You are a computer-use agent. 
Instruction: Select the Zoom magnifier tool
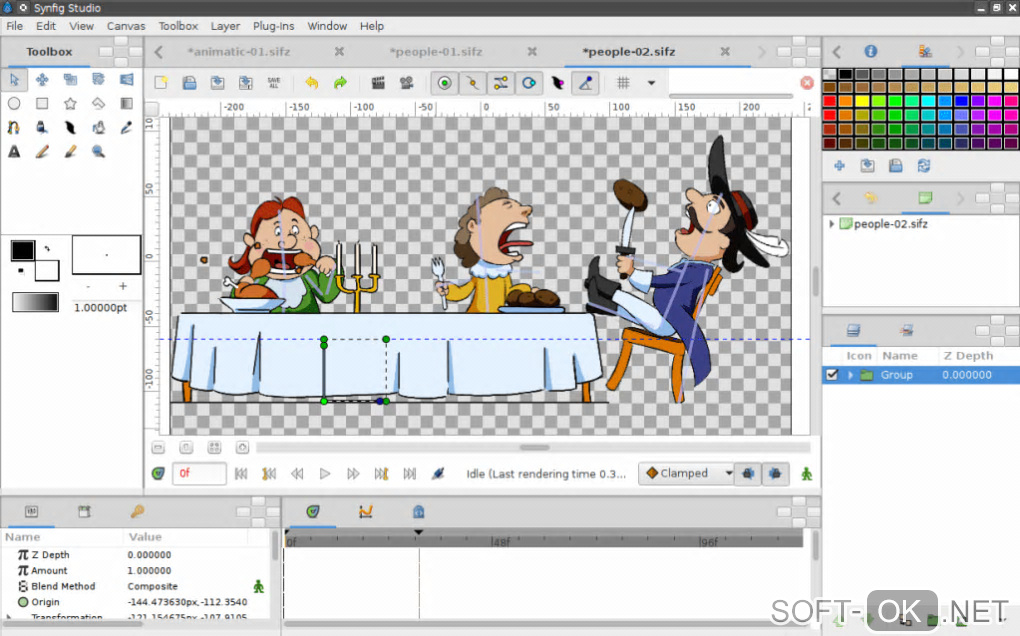pos(98,152)
